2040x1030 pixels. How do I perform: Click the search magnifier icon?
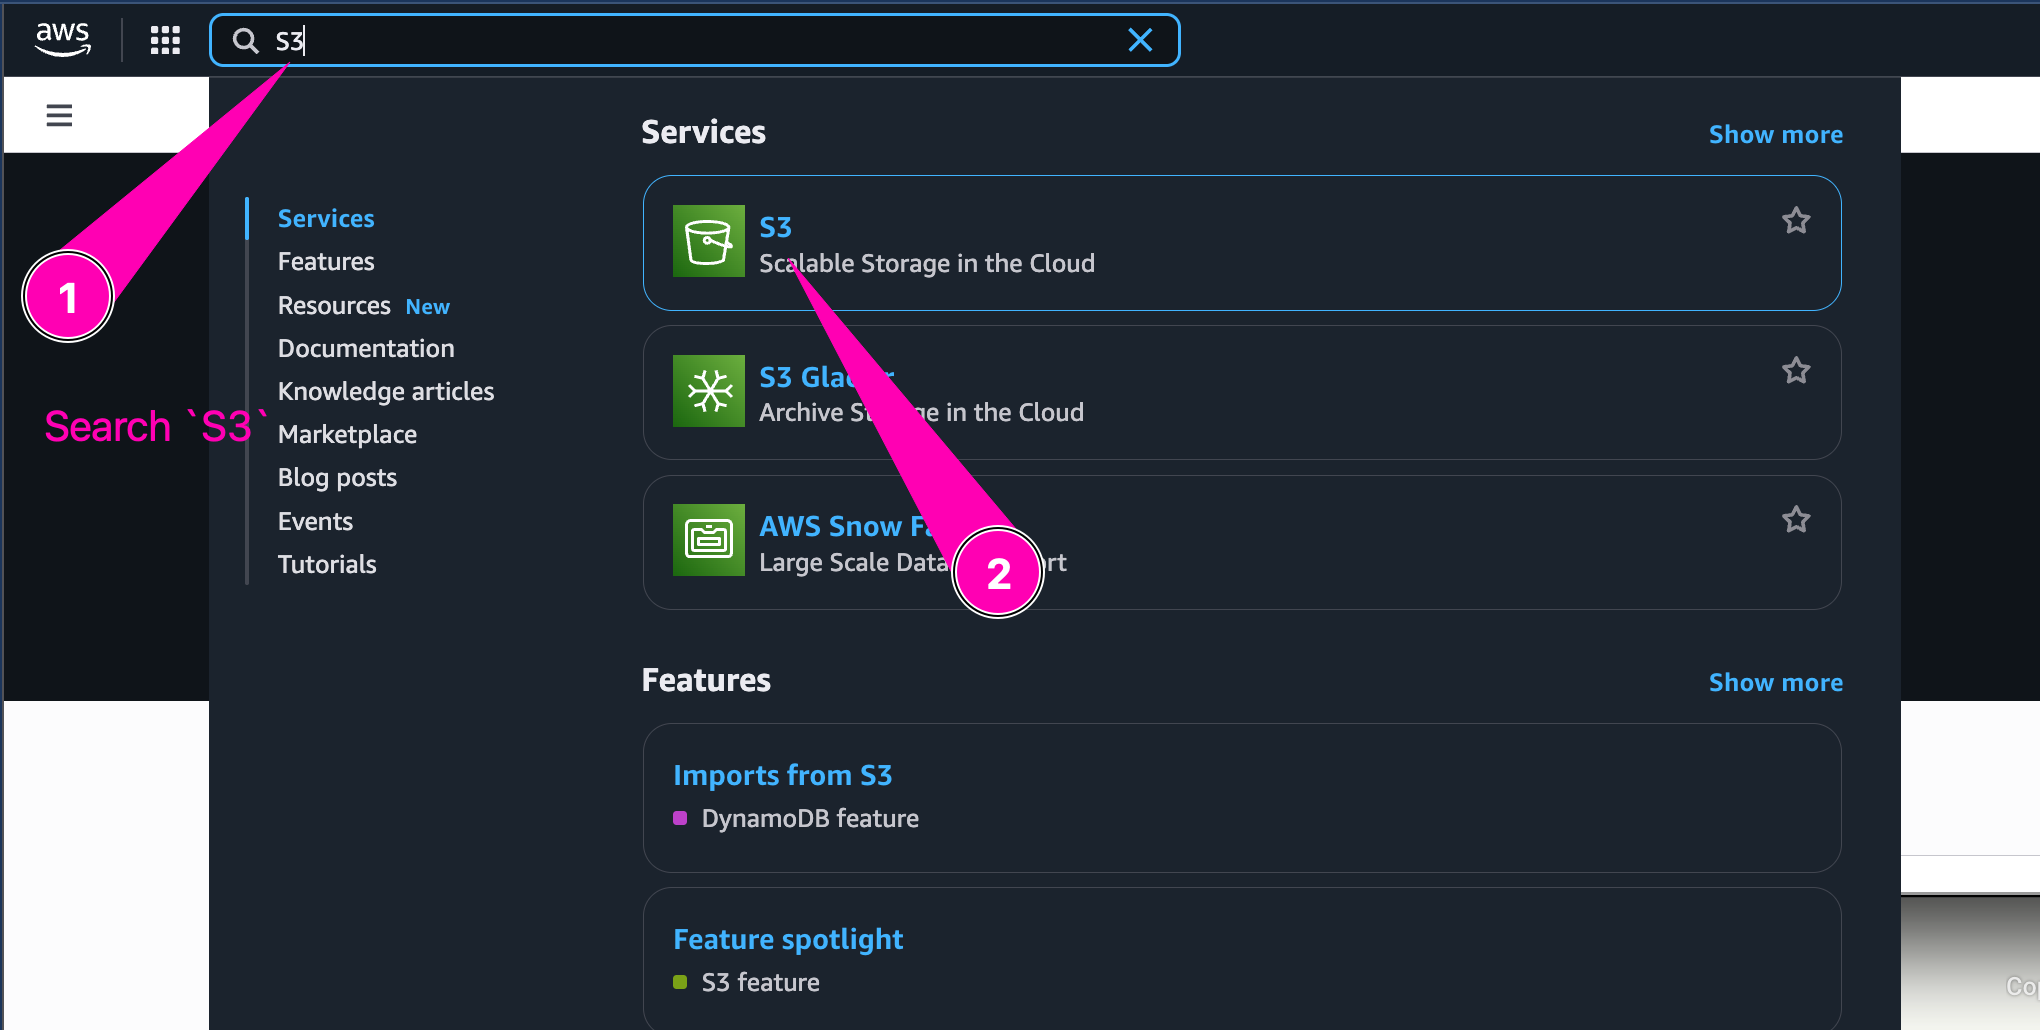[x=245, y=40]
